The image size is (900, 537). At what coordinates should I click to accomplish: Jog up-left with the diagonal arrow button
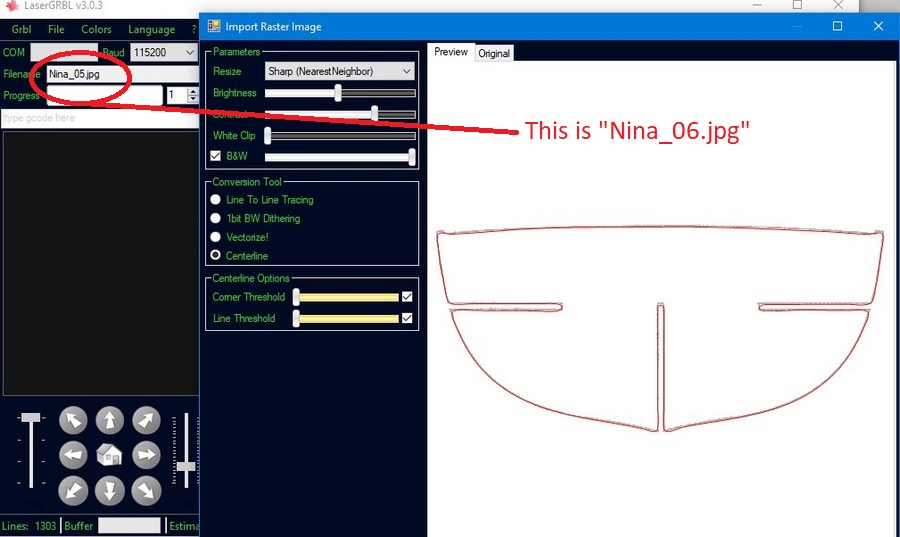(73, 421)
